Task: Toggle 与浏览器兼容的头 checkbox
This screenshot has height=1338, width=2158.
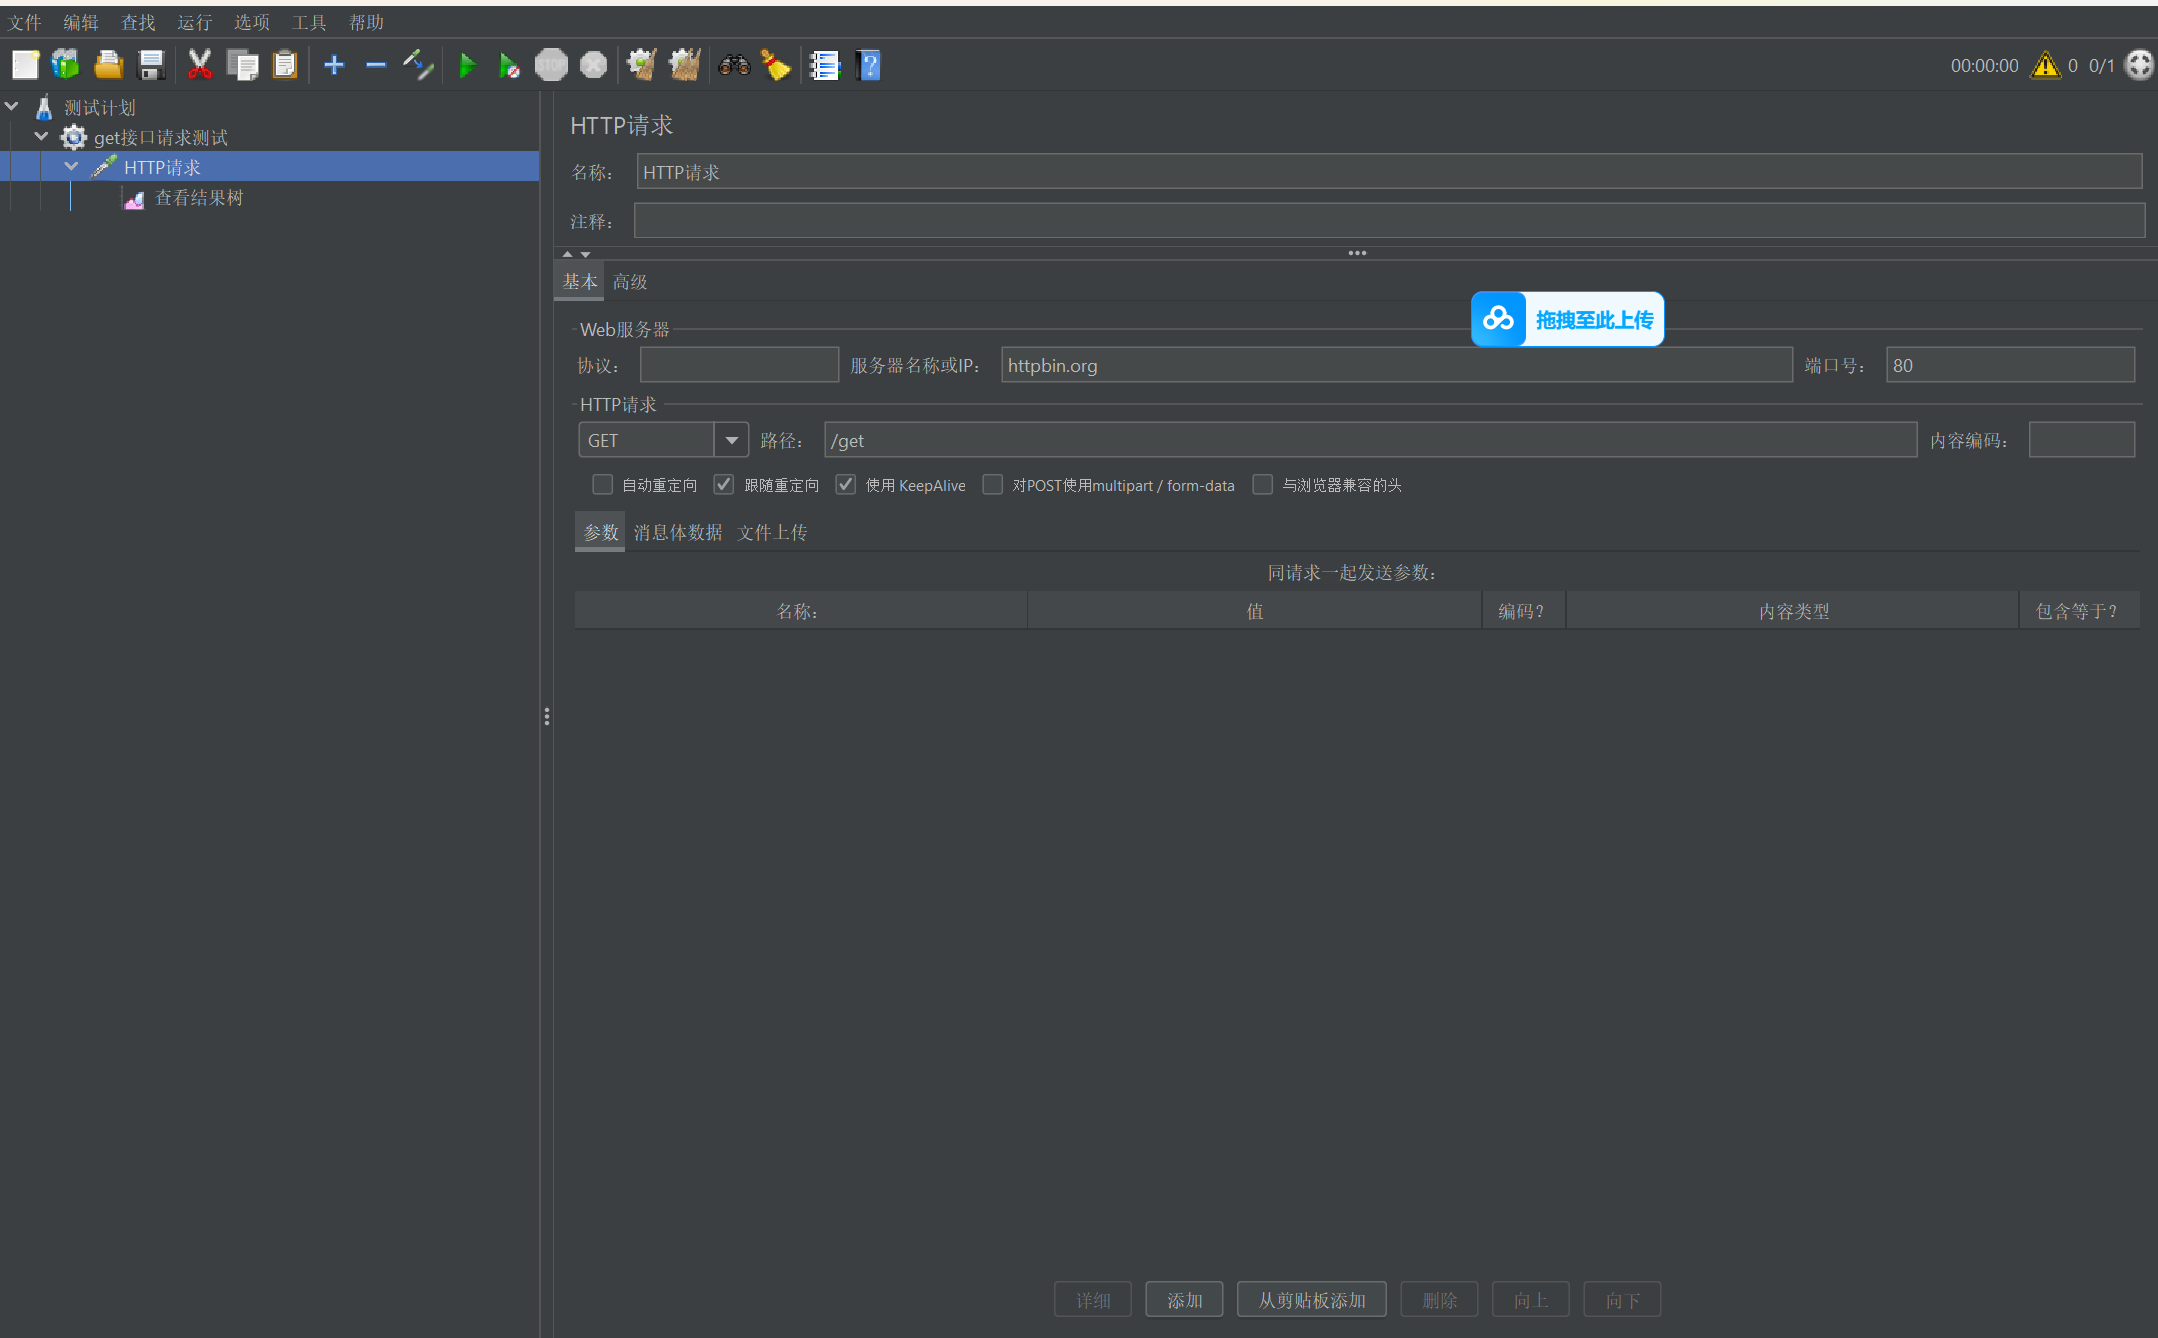Action: tap(1263, 485)
